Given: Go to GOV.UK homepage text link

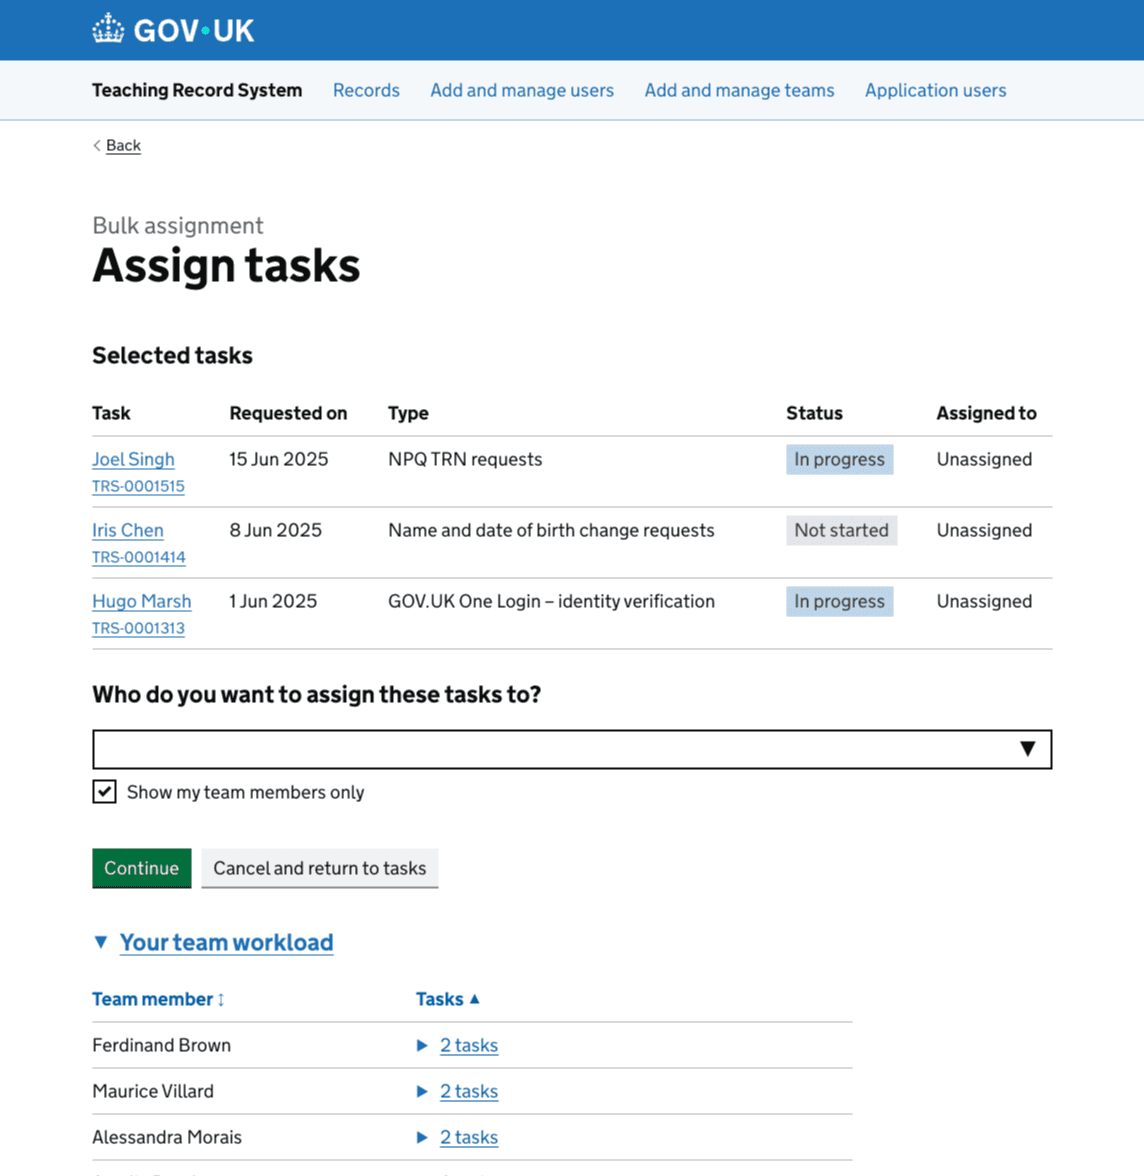Looking at the screenshot, I should click(194, 30).
